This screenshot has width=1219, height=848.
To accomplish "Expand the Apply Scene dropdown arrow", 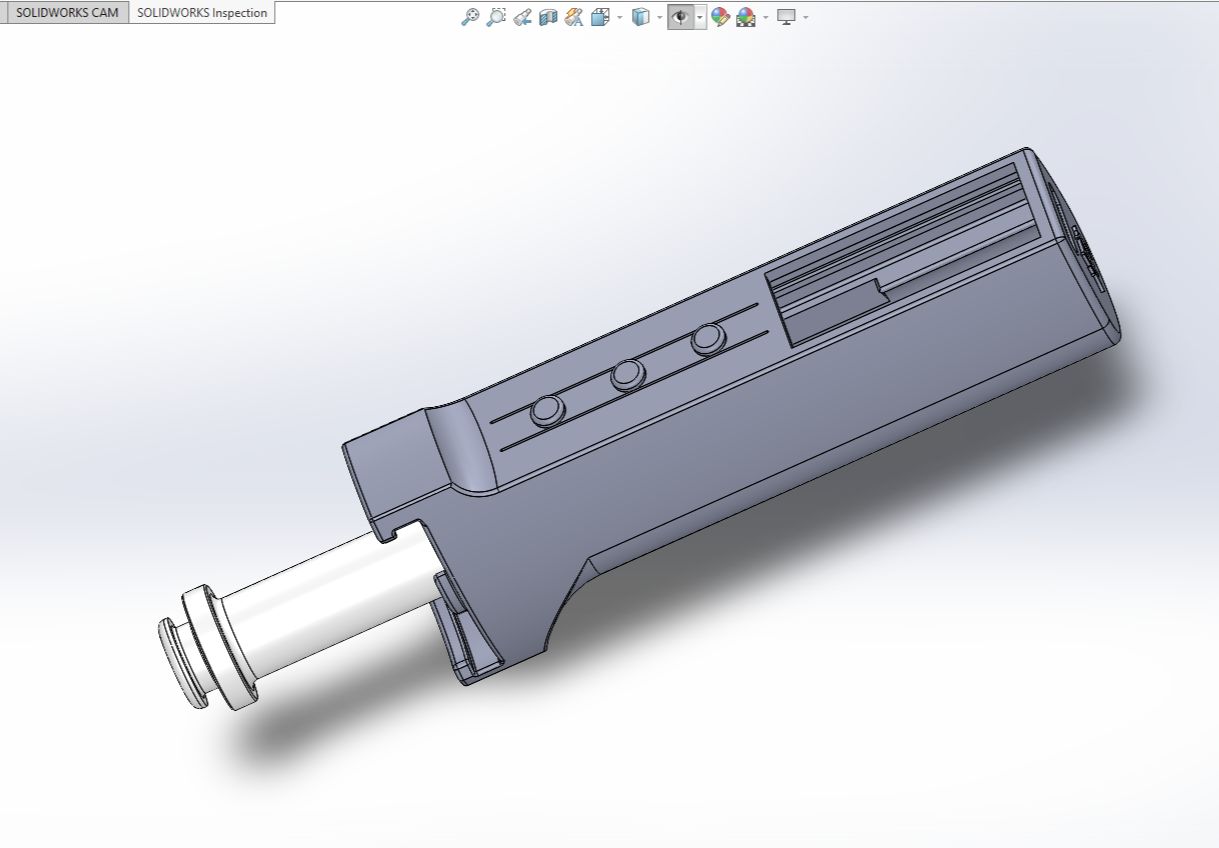I will 766,17.
